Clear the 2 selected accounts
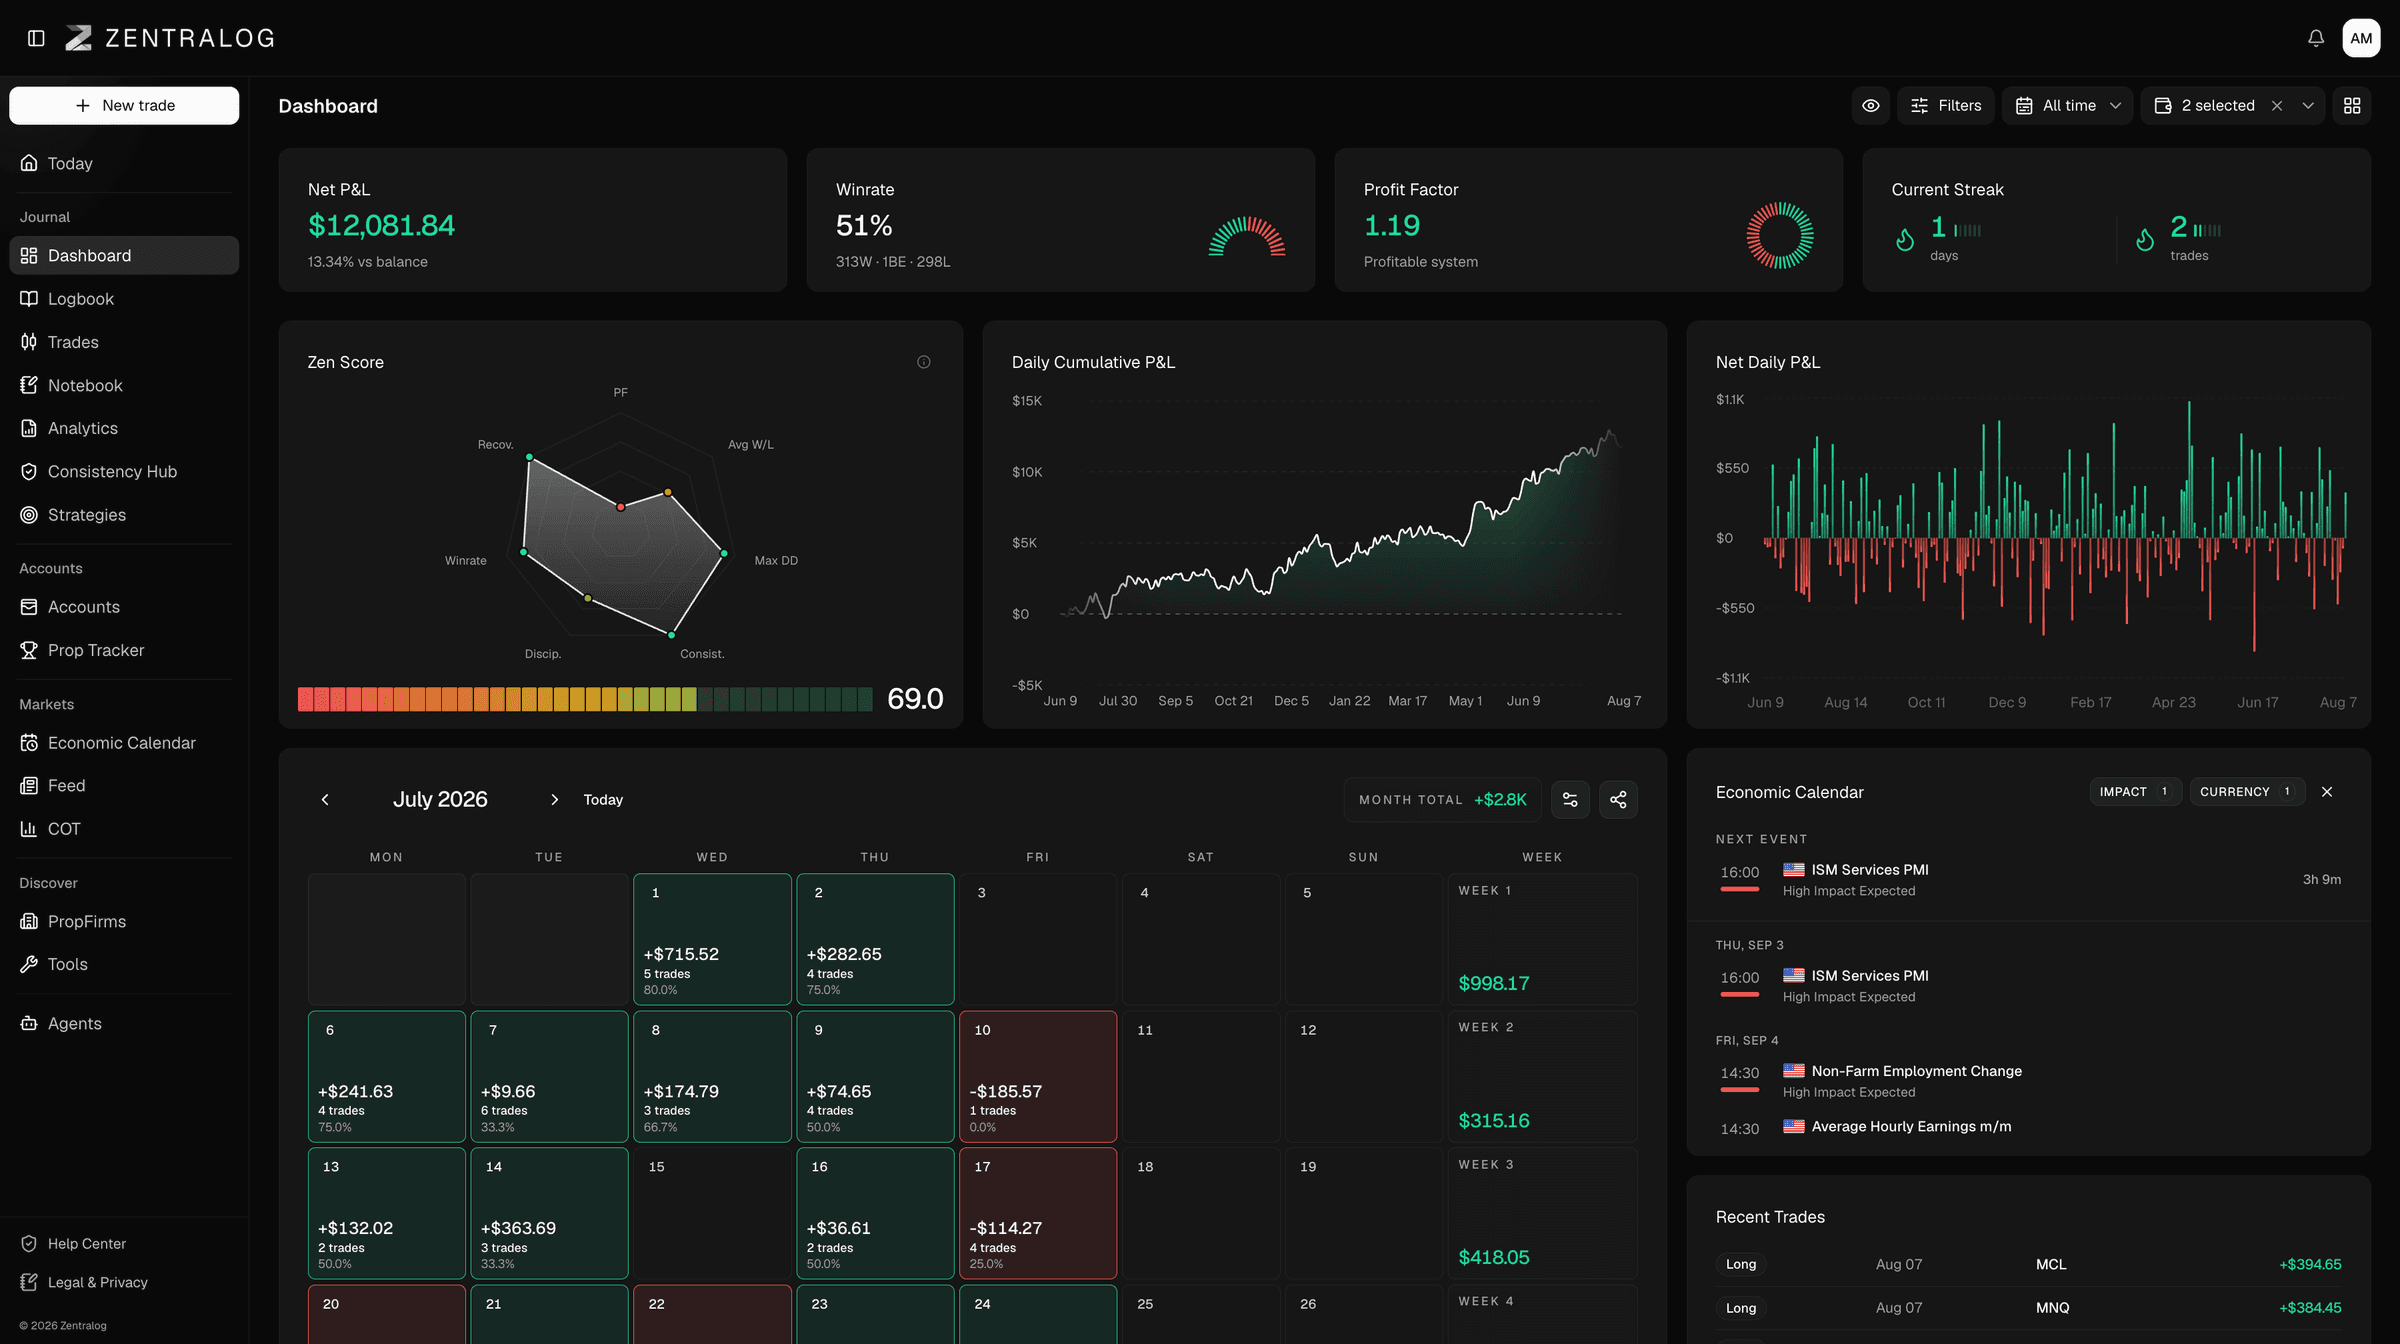 click(2277, 105)
